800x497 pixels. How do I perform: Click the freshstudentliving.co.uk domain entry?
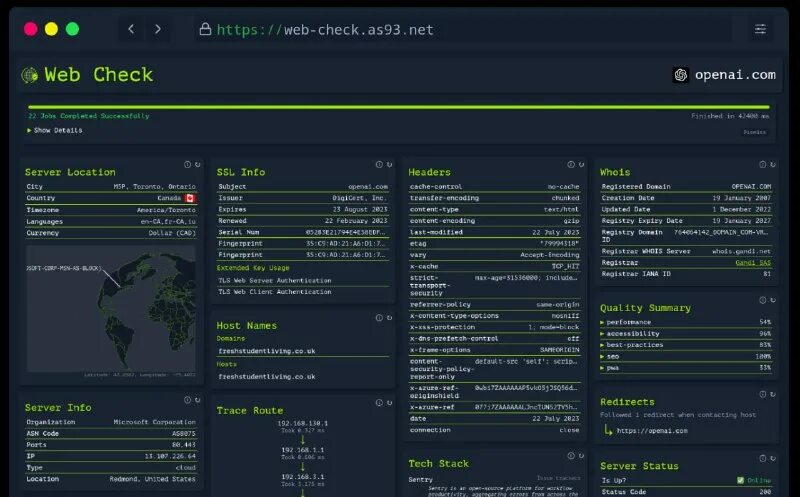267,351
